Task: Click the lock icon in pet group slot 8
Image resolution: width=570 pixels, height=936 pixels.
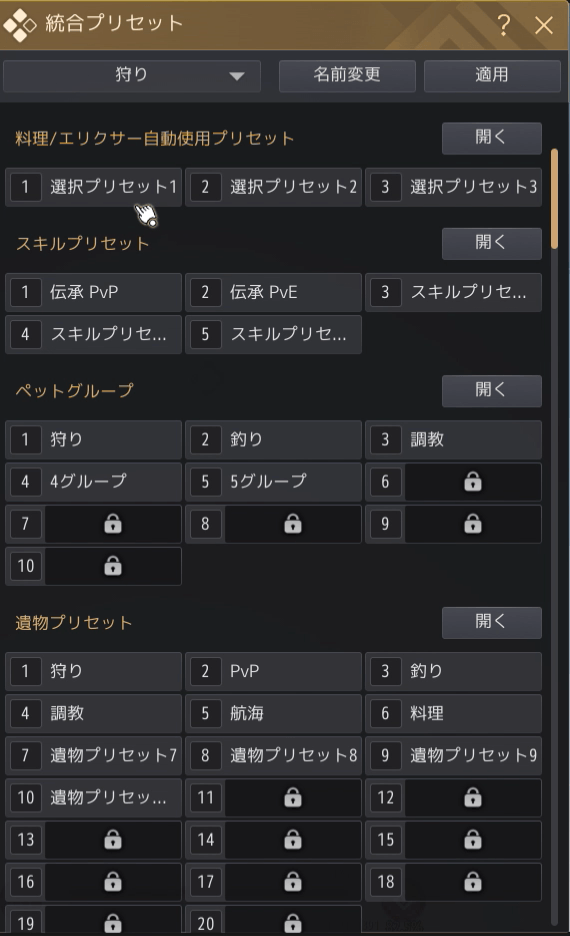Action: [292, 524]
